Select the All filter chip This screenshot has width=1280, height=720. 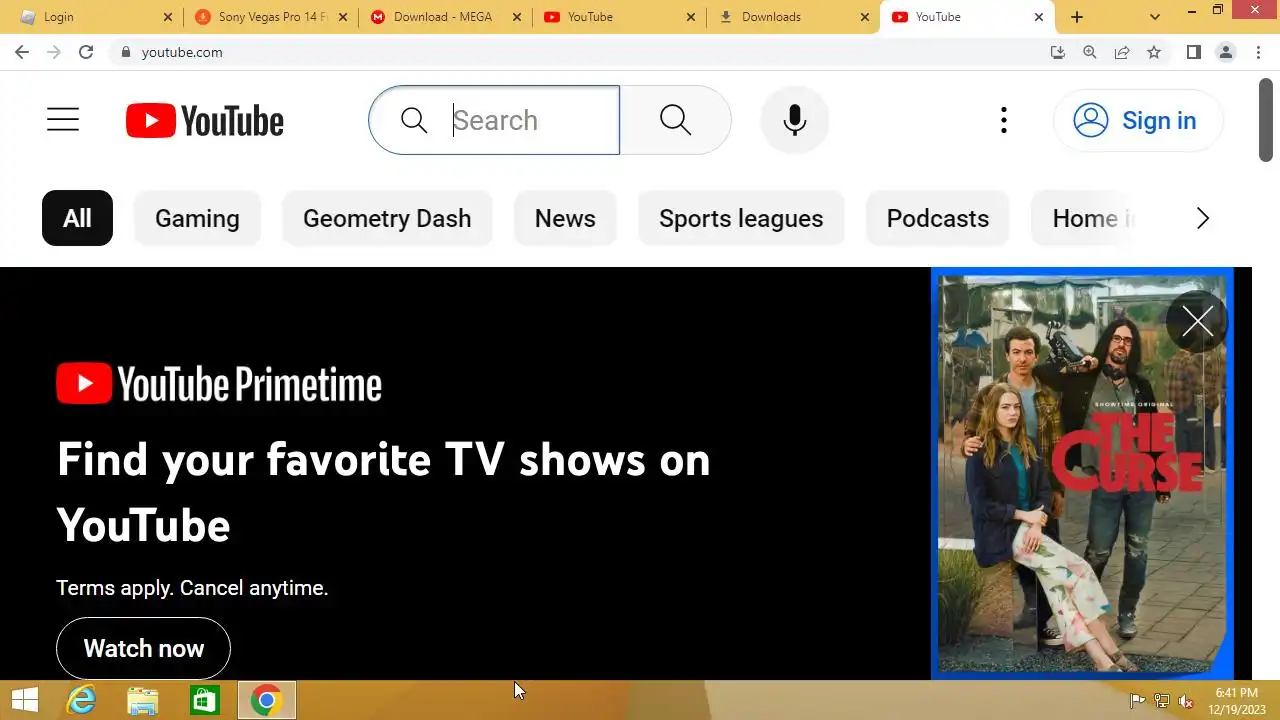click(x=77, y=218)
